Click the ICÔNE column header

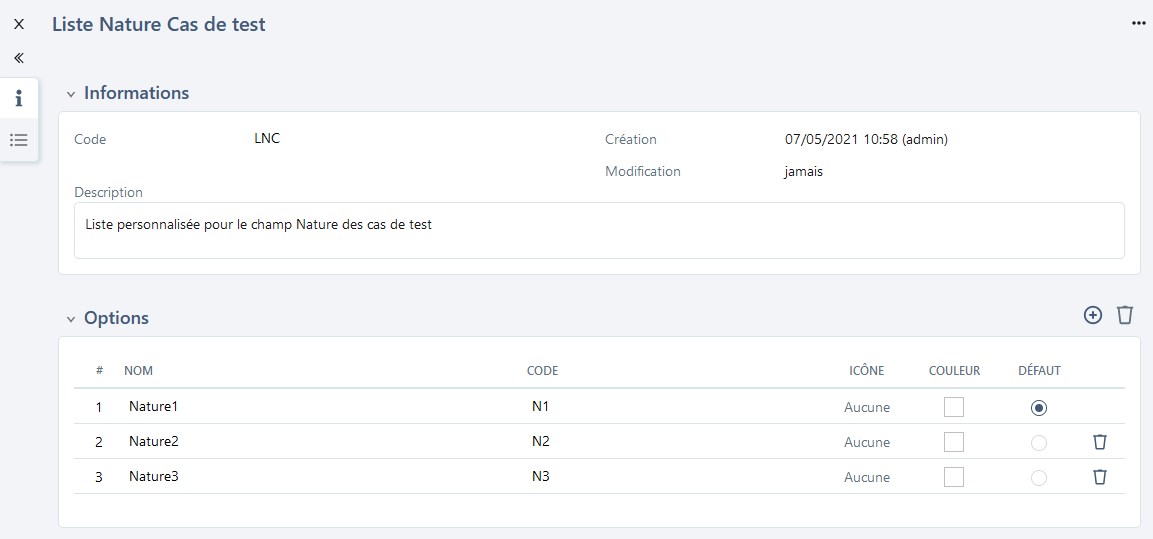pyautogui.click(x=867, y=371)
